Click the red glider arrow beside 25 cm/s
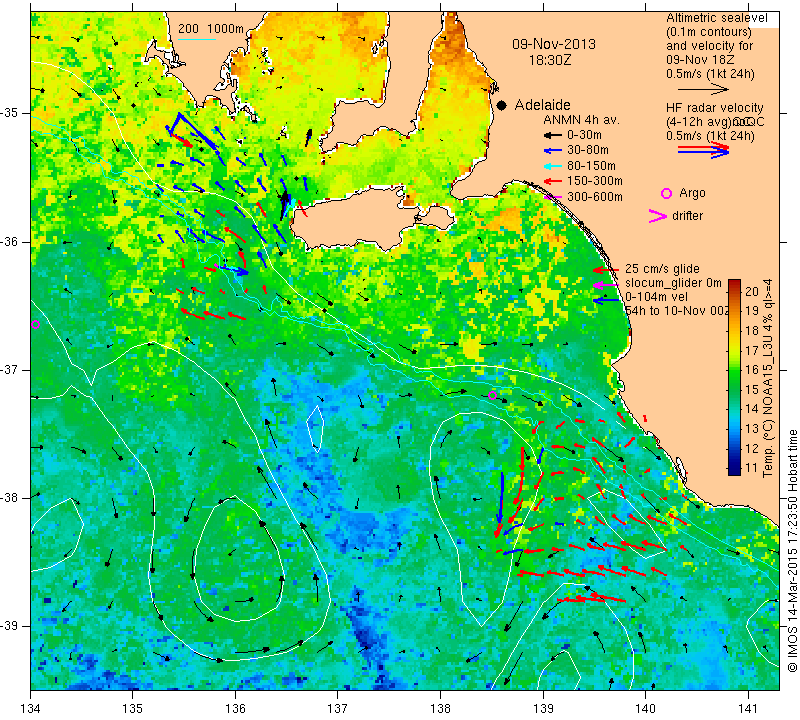This screenshot has width=800, height=720. (x=606, y=269)
